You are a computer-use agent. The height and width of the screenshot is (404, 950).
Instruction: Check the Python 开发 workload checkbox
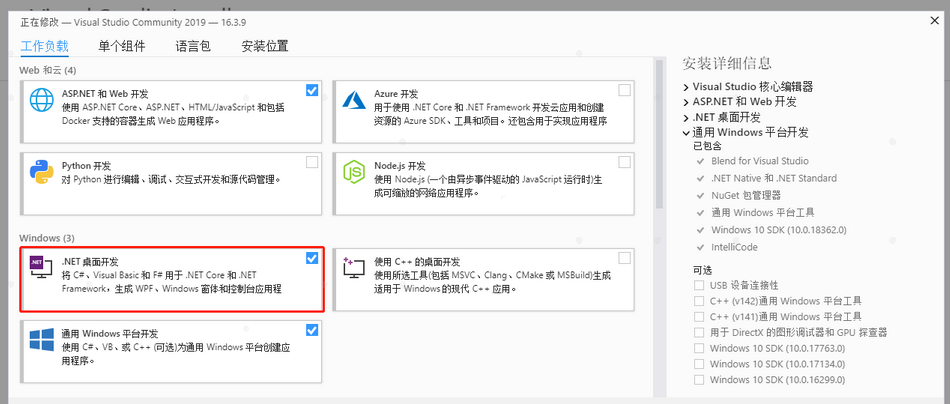click(x=312, y=162)
